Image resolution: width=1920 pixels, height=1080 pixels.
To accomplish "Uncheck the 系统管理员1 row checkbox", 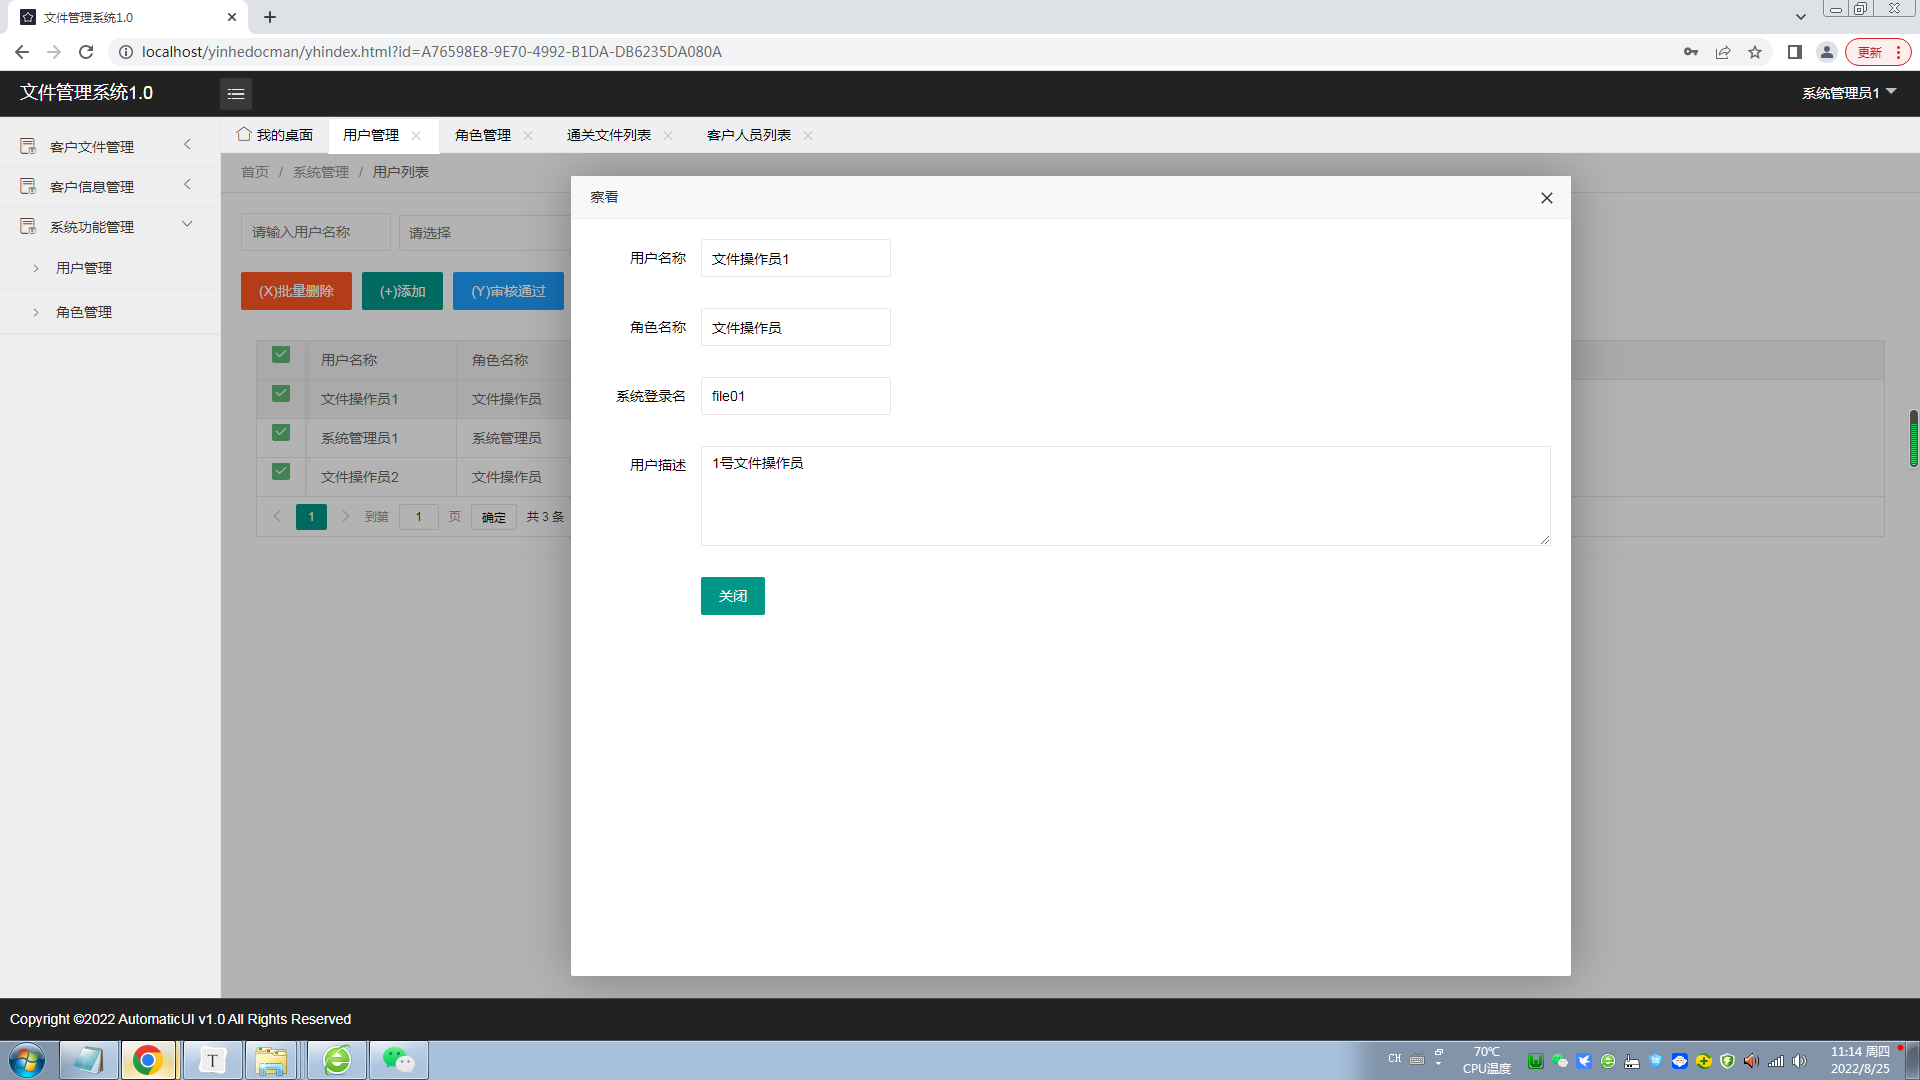I will (281, 433).
